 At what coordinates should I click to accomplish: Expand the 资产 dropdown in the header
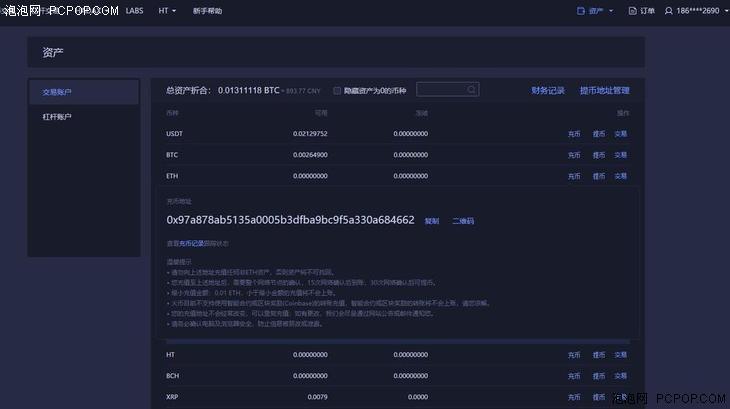pyautogui.click(x=611, y=11)
